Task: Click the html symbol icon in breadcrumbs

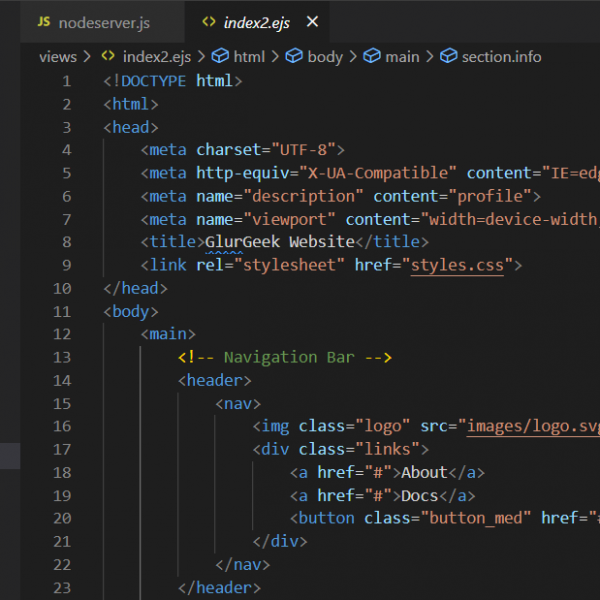Action: (218, 57)
